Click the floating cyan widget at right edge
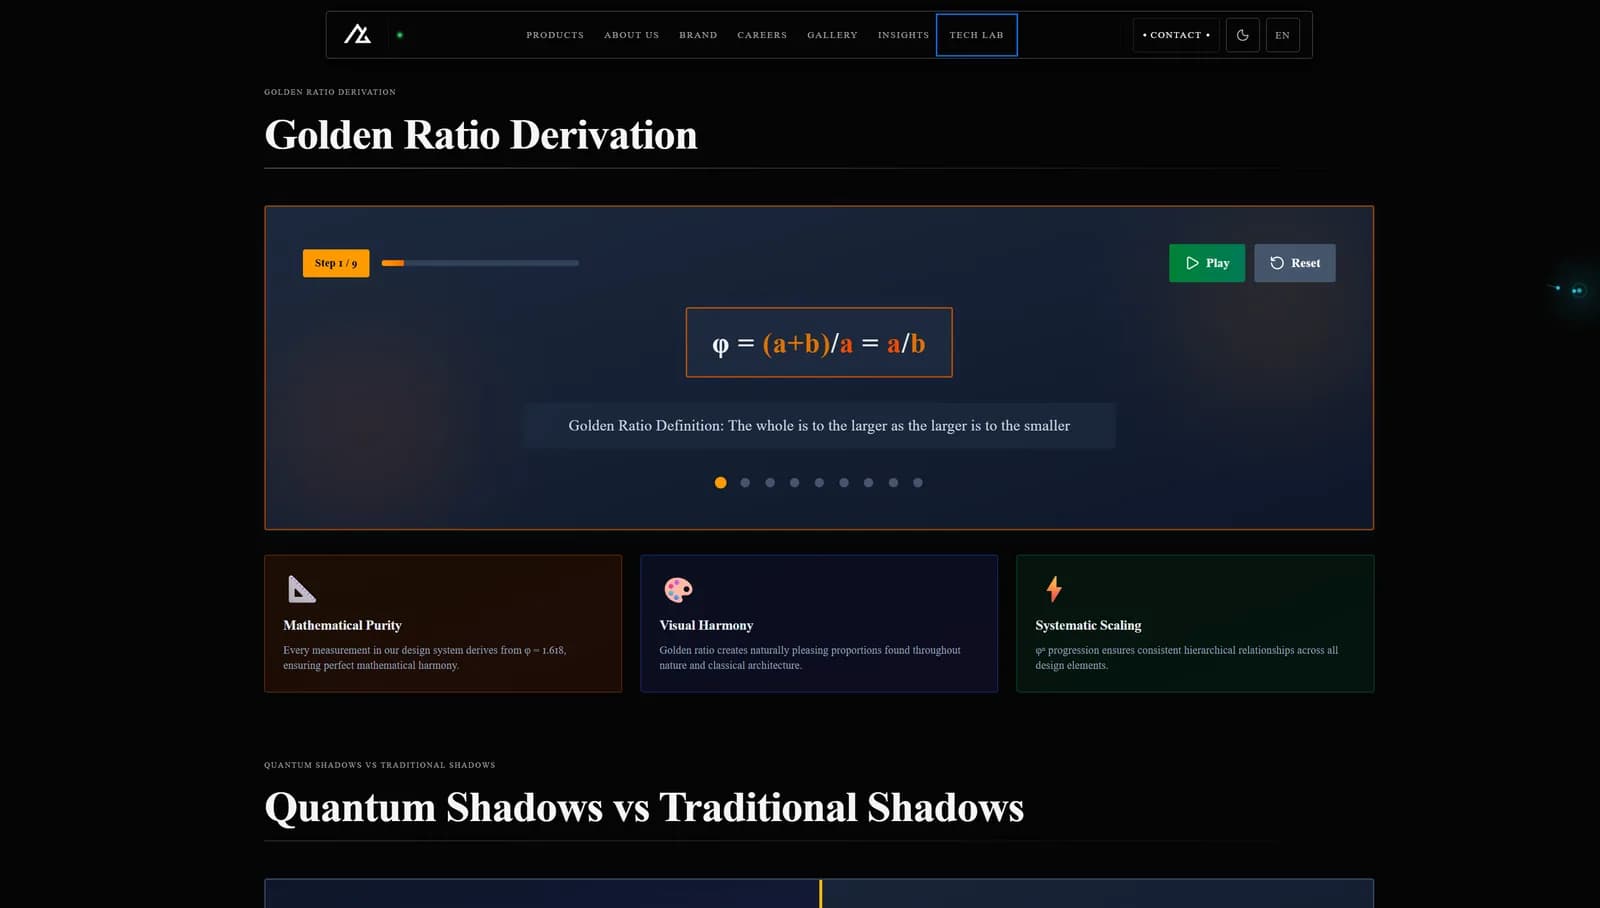1600x908 pixels. (1577, 291)
